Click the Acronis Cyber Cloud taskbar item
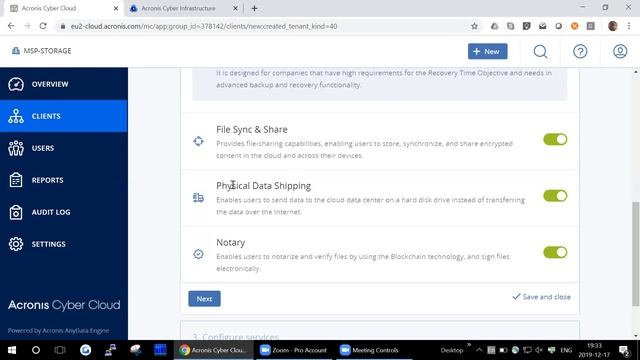 (x=213, y=350)
